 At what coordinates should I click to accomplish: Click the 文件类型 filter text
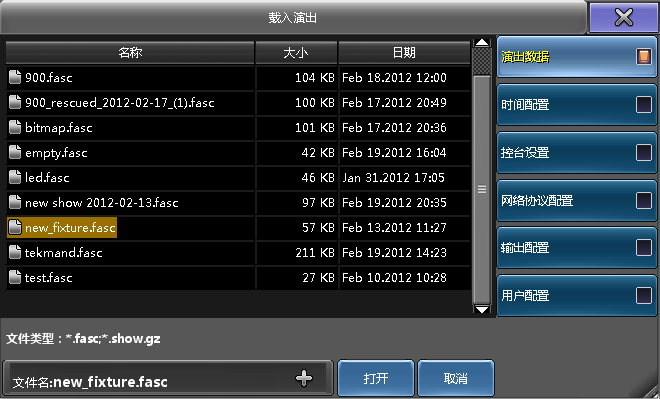83,338
